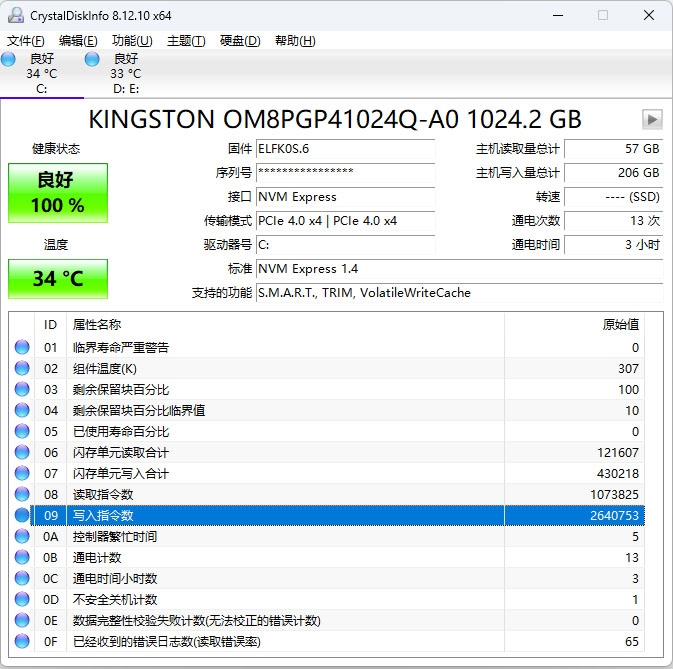Switch to the D: E: drive tab
The height and width of the screenshot is (669, 673).
click(x=126, y=73)
